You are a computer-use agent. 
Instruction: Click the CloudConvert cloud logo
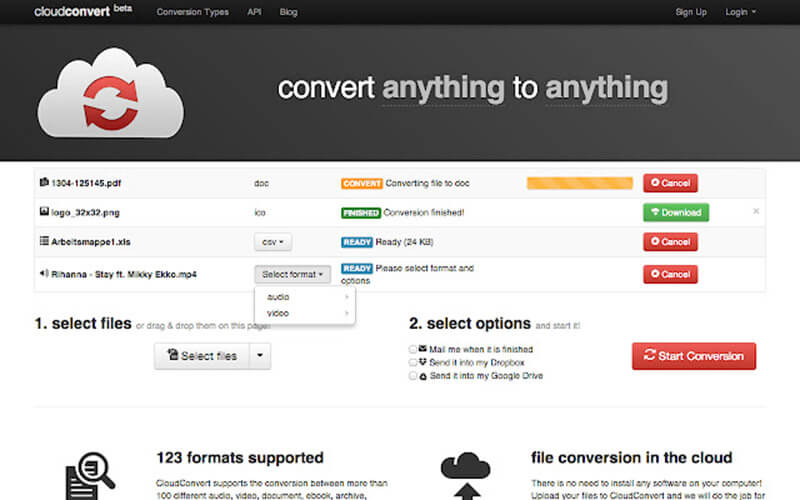click(x=110, y=93)
